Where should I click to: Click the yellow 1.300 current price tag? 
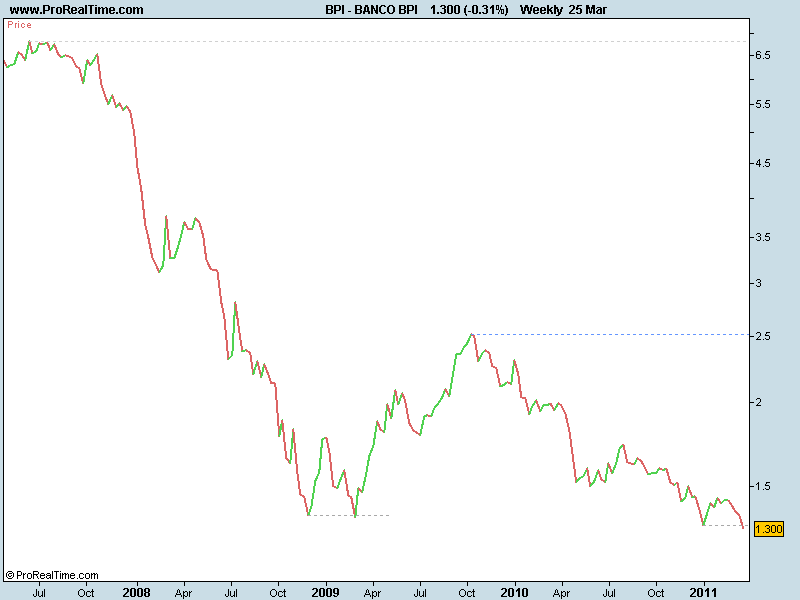[768, 529]
